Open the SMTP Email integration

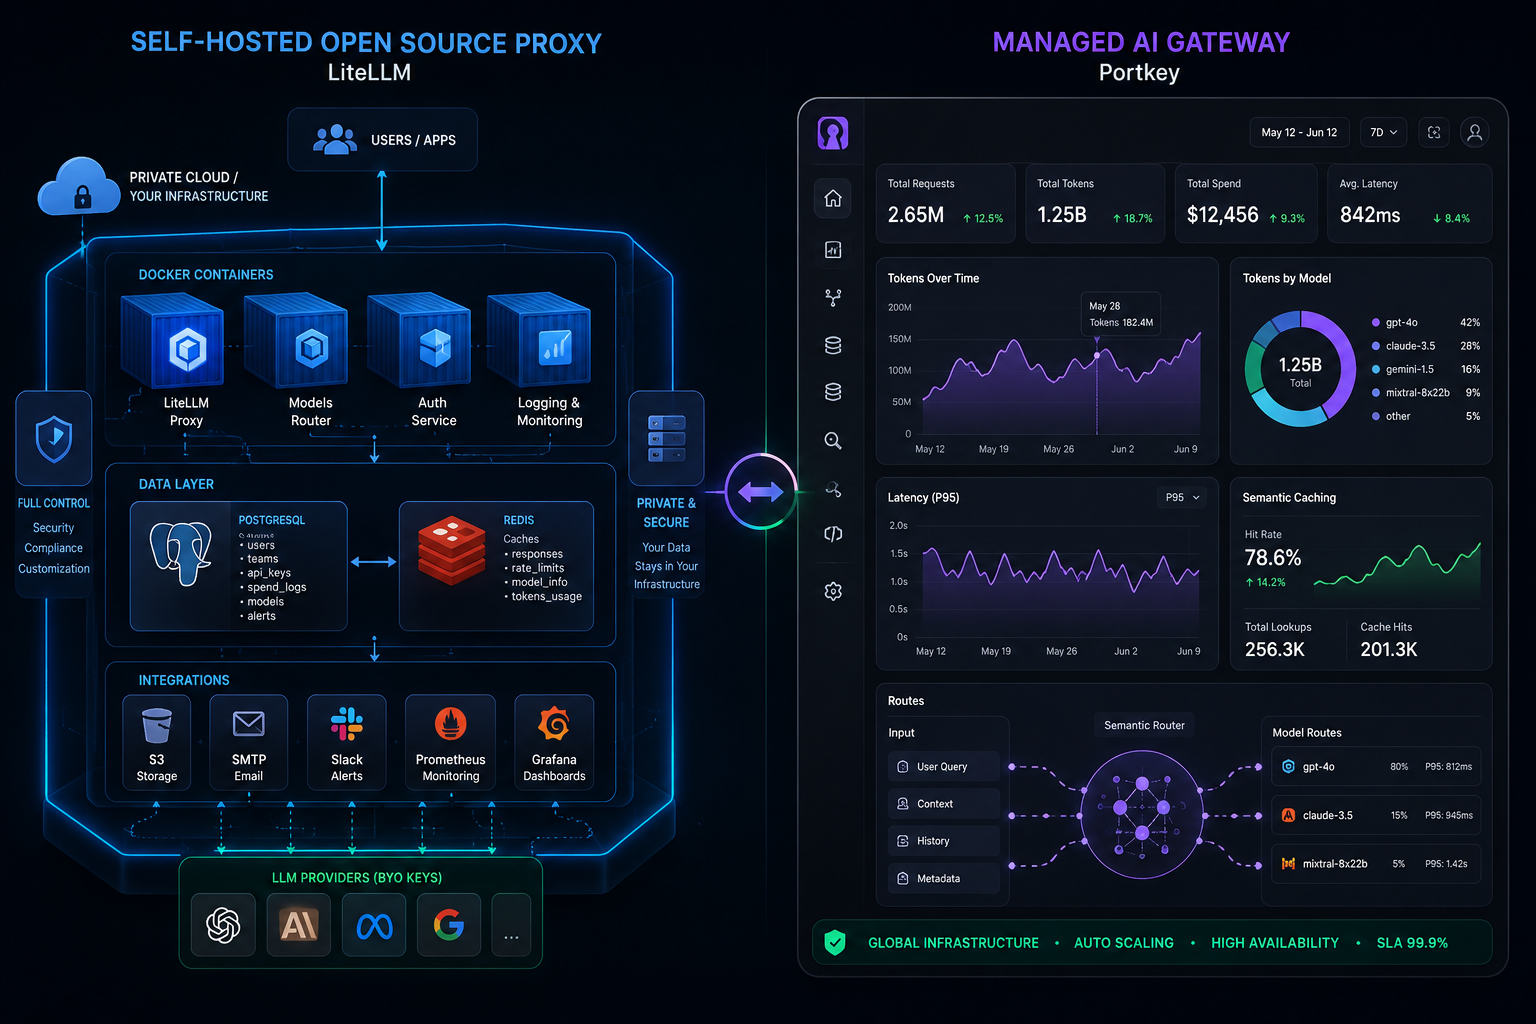(x=249, y=743)
